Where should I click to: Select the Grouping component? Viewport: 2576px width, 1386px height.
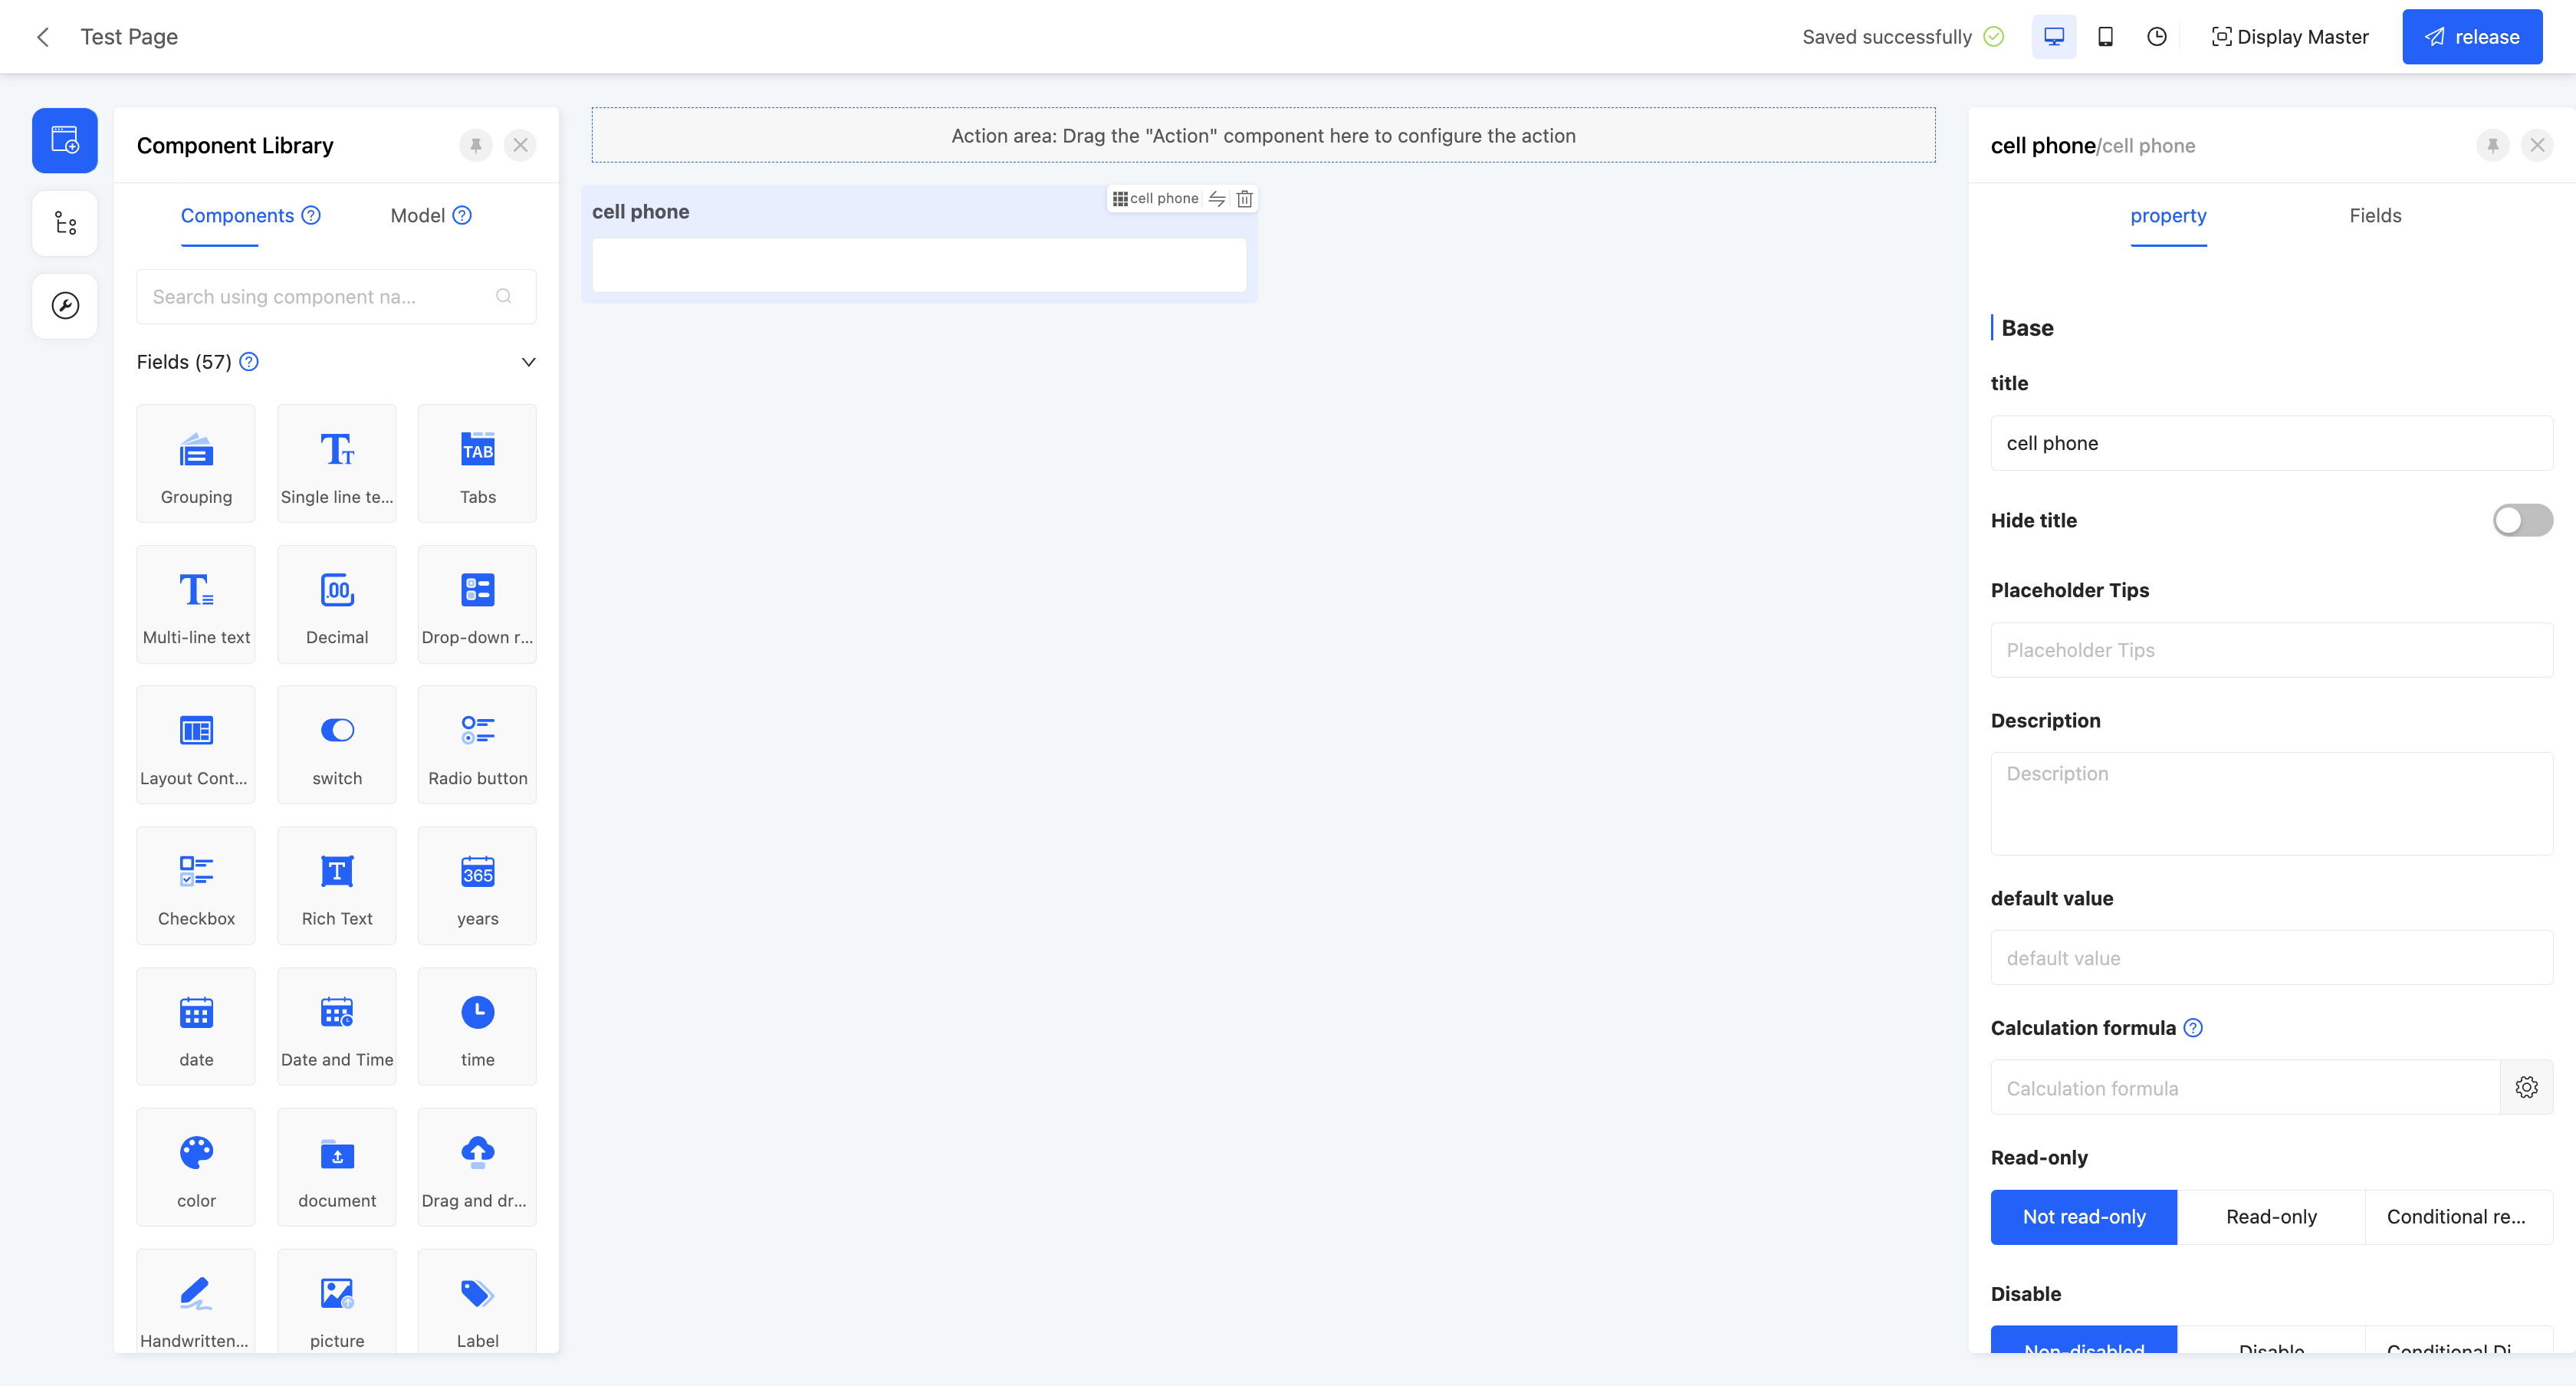(x=196, y=464)
